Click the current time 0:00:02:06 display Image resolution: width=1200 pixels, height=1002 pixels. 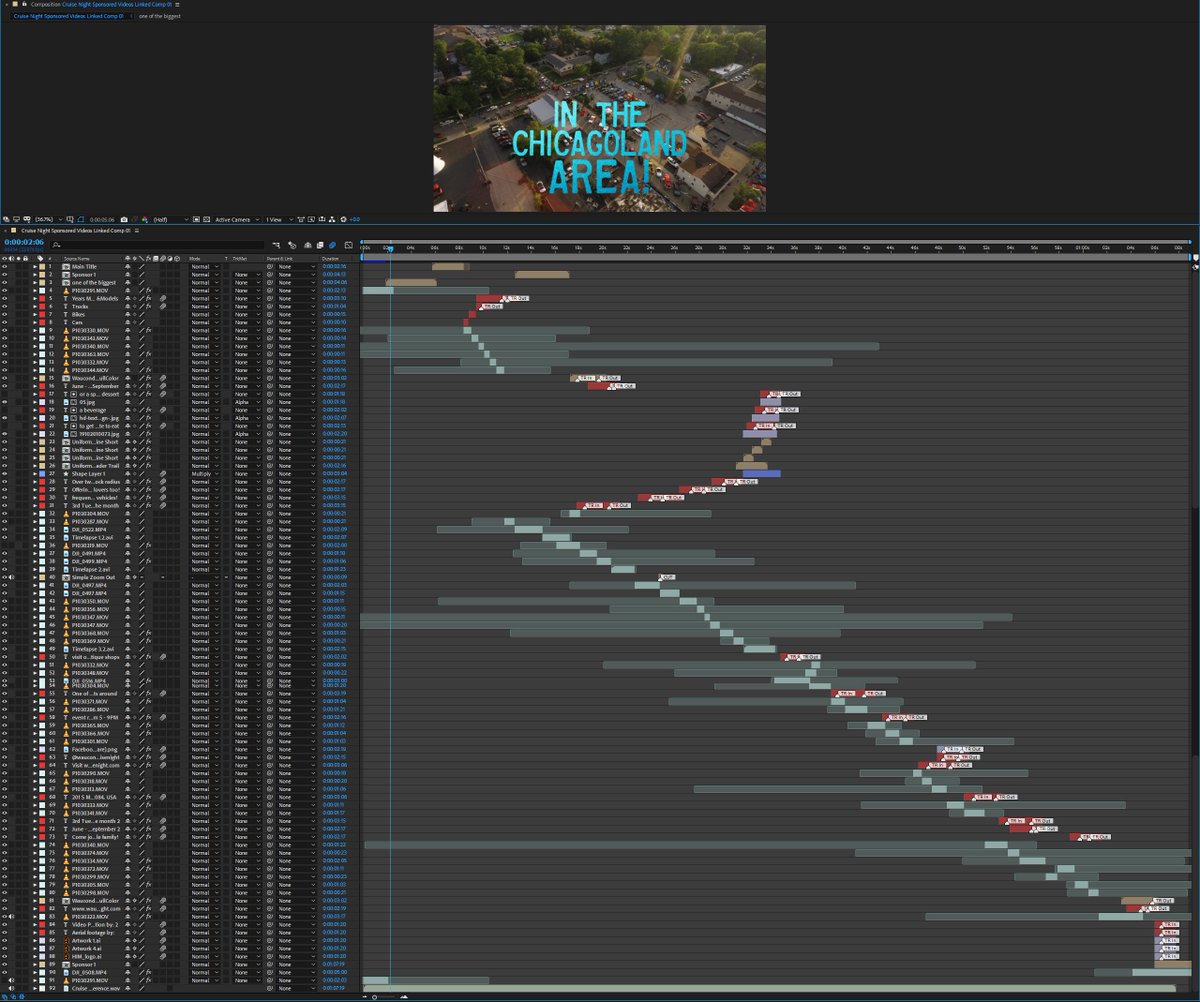pos(24,242)
